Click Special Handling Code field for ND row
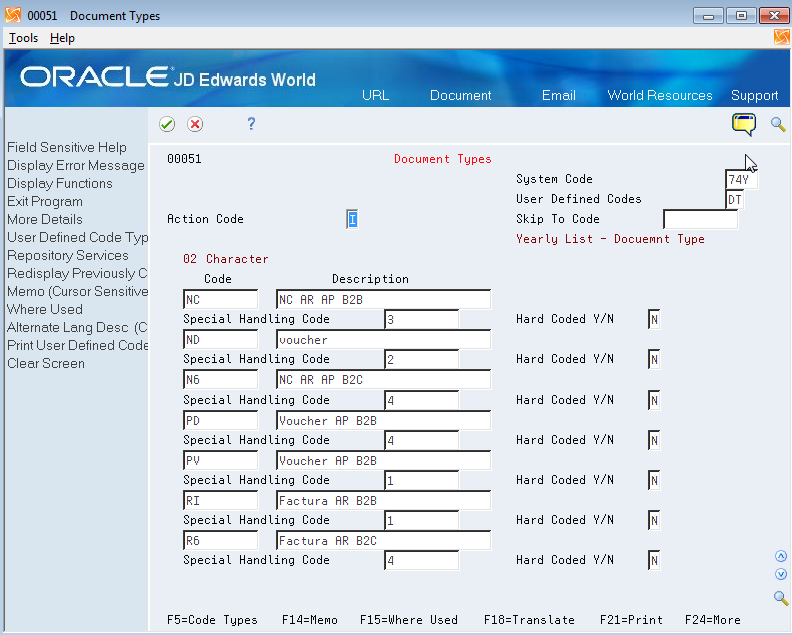Image resolution: width=792 pixels, height=635 pixels. [x=421, y=360]
